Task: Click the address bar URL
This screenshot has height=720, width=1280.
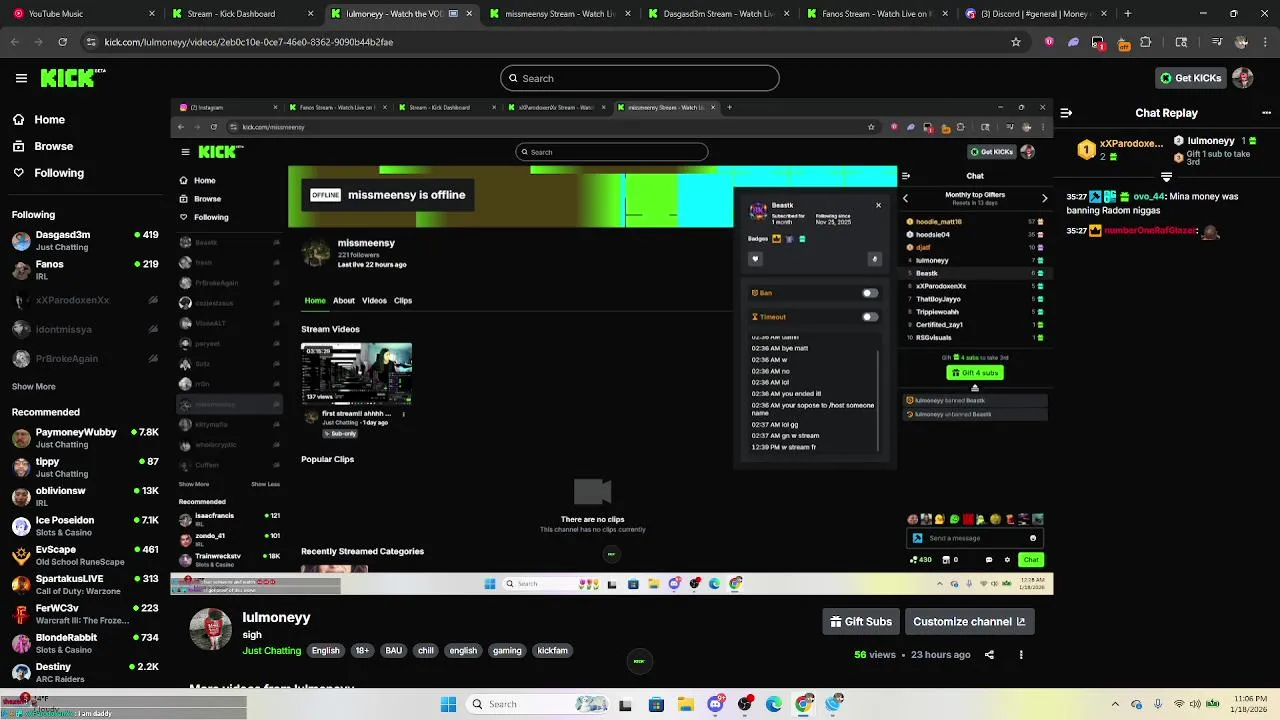Action: pyautogui.click(x=249, y=42)
